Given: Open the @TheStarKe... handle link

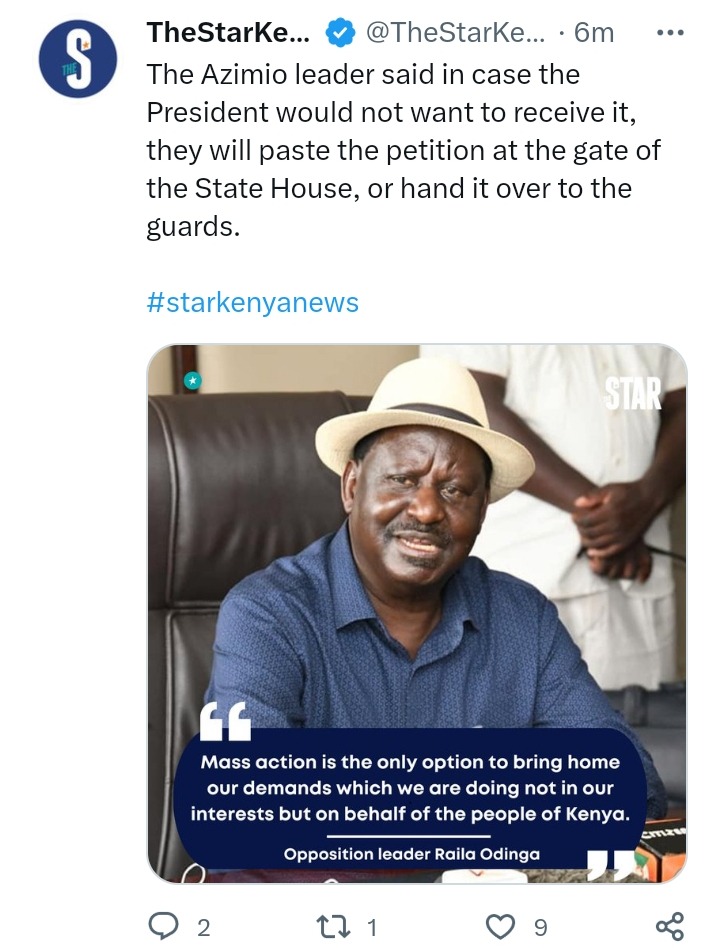Looking at the screenshot, I should click(454, 33).
